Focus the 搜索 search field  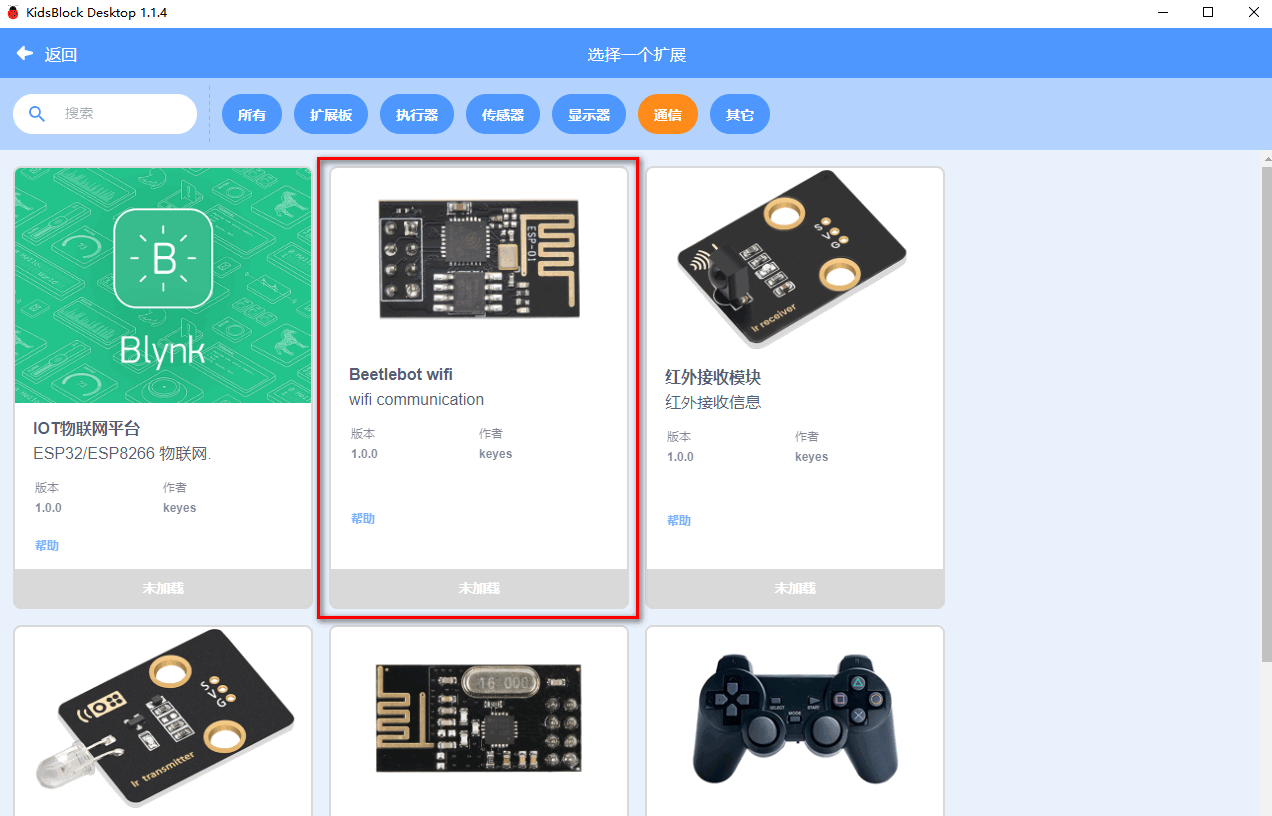tap(105, 114)
